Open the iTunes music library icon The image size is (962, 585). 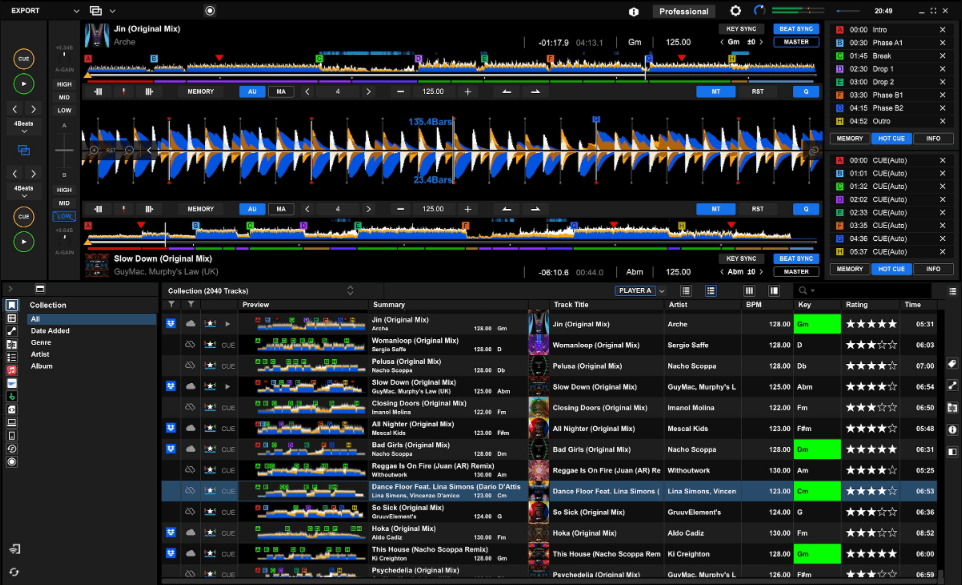coord(12,370)
